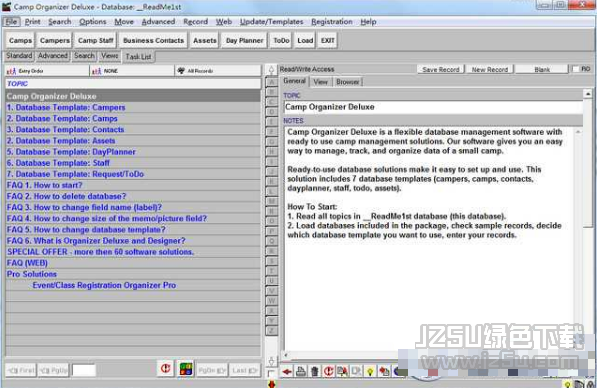
Task: Toggle the RO read-only checkbox
Action: click(576, 69)
